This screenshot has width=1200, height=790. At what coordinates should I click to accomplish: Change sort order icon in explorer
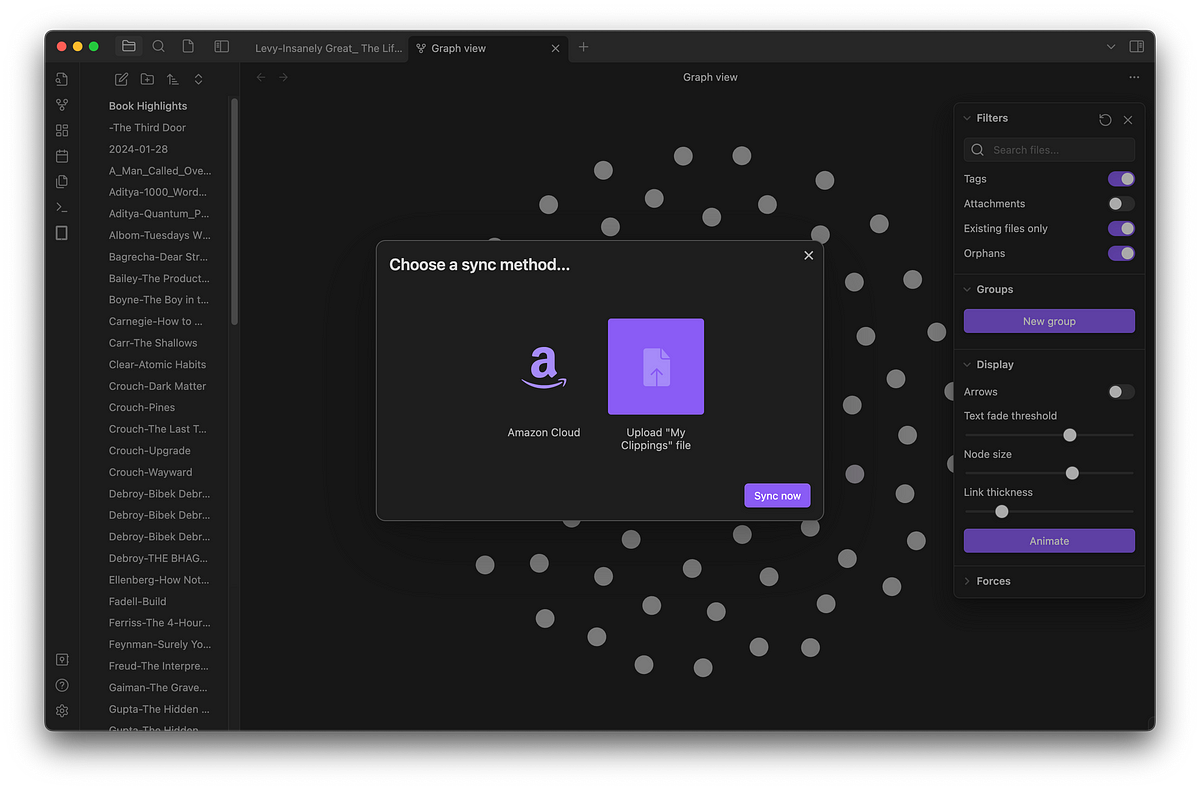173,79
